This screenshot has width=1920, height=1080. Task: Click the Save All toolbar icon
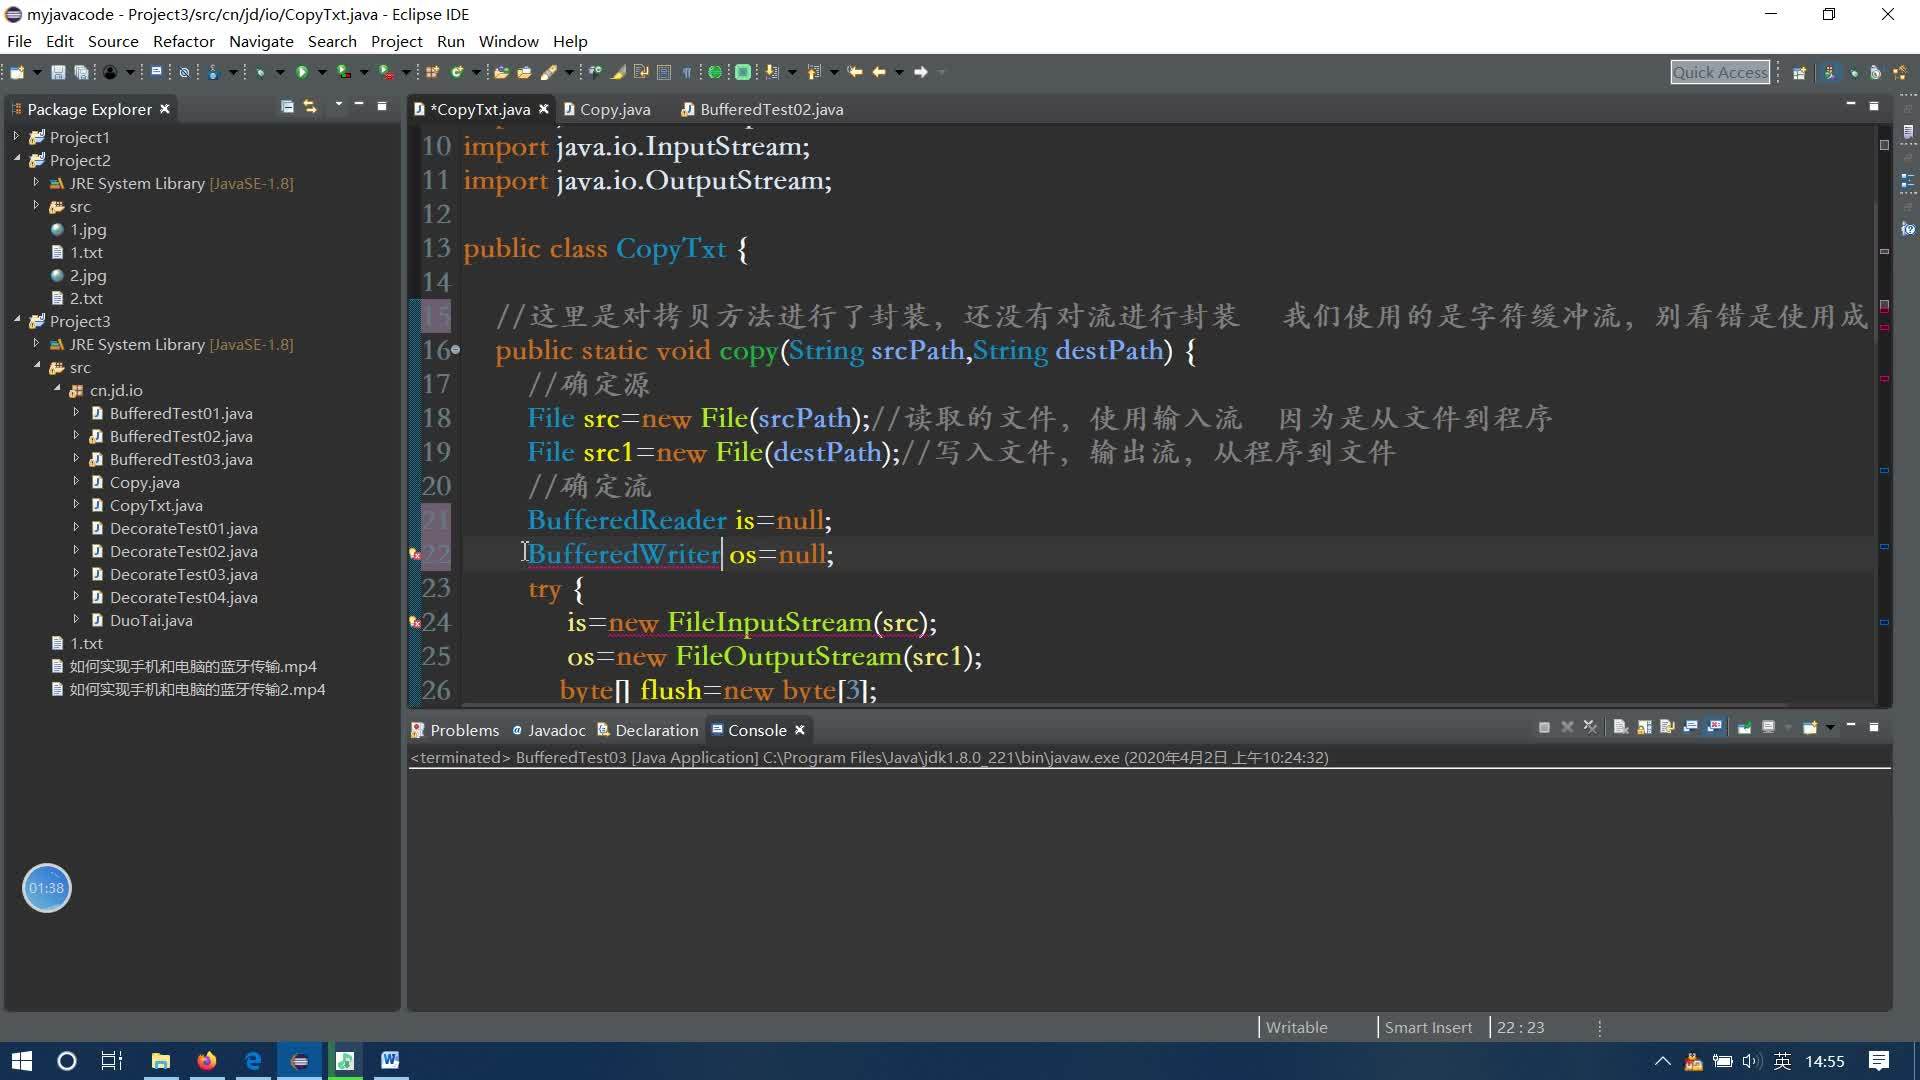coord(81,72)
